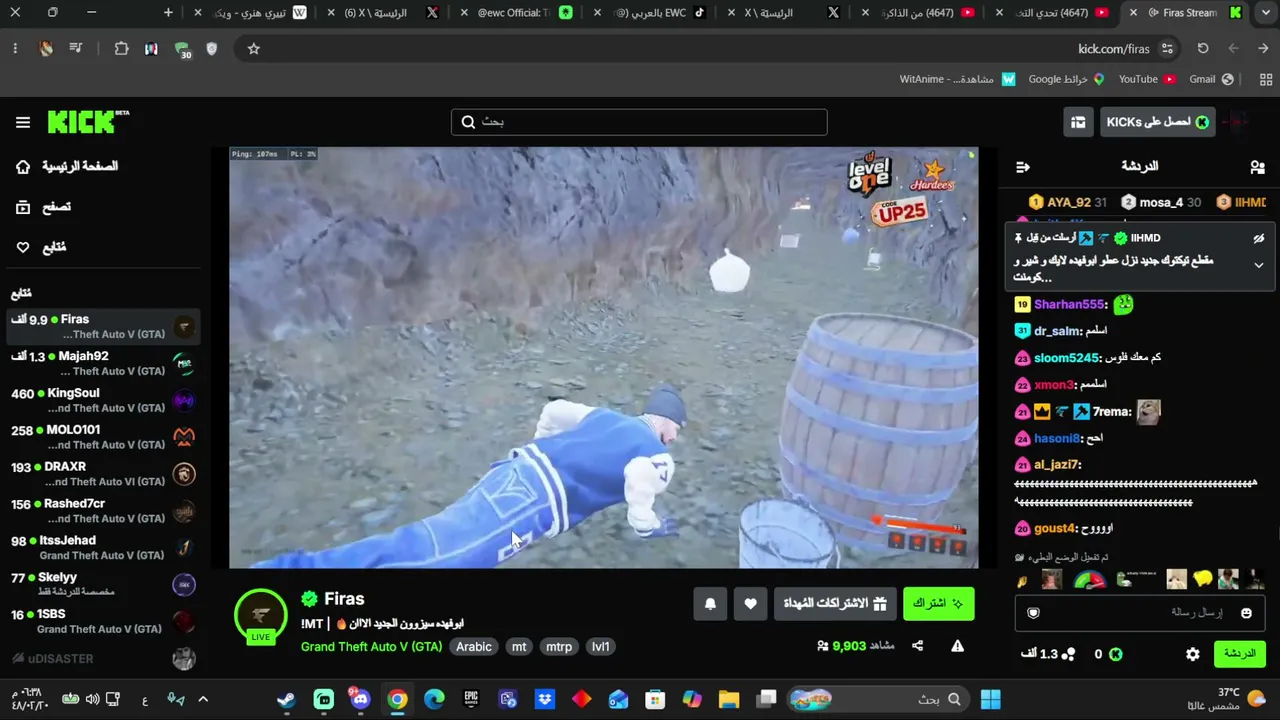Open the emoji picker in the chat box
The image size is (1280, 720).
[x=1246, y=613]
